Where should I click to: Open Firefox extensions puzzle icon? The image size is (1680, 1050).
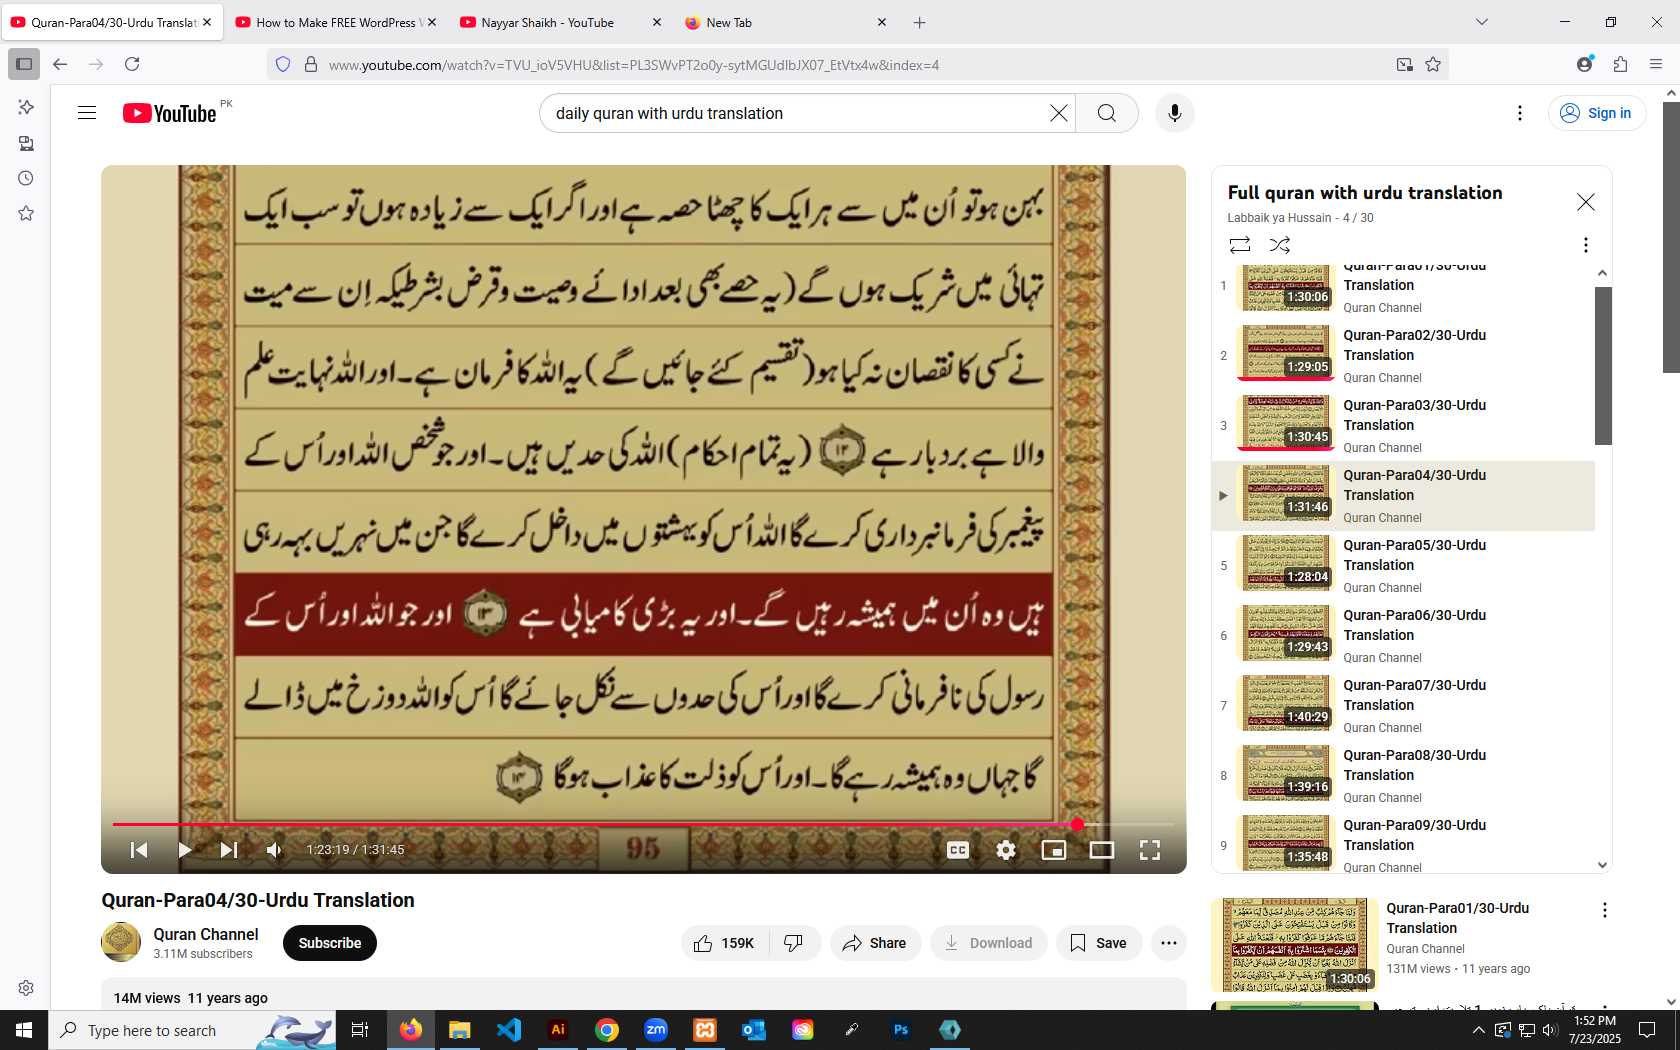1621,64
